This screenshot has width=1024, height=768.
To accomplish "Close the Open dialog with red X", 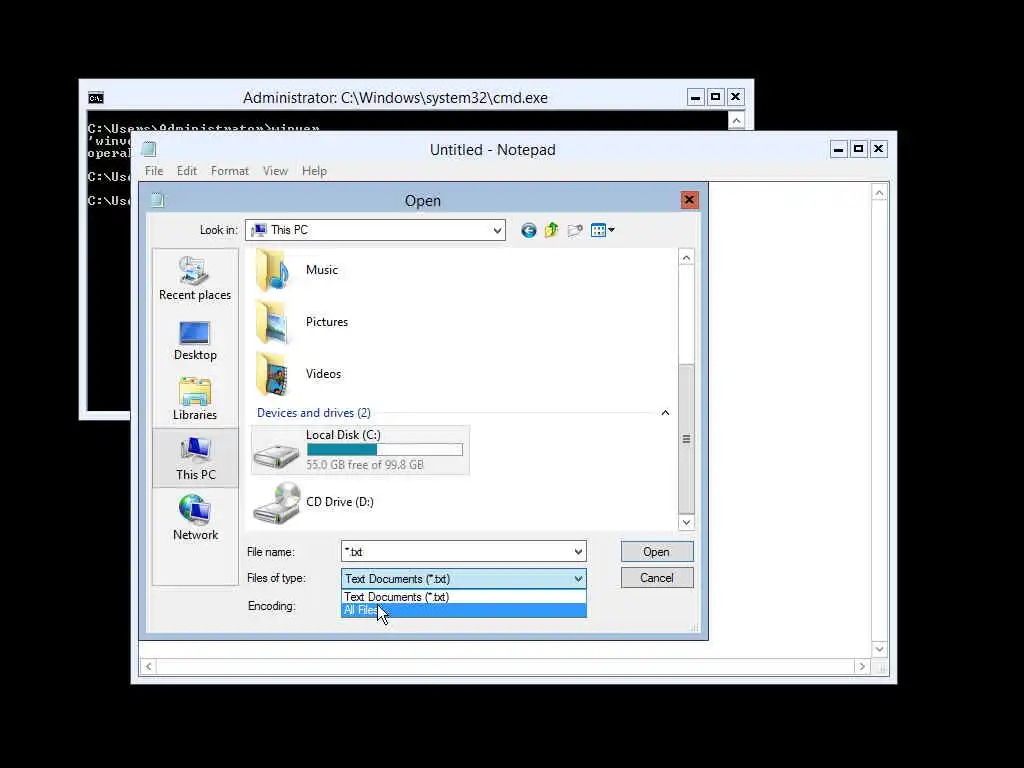I will 689,200.
